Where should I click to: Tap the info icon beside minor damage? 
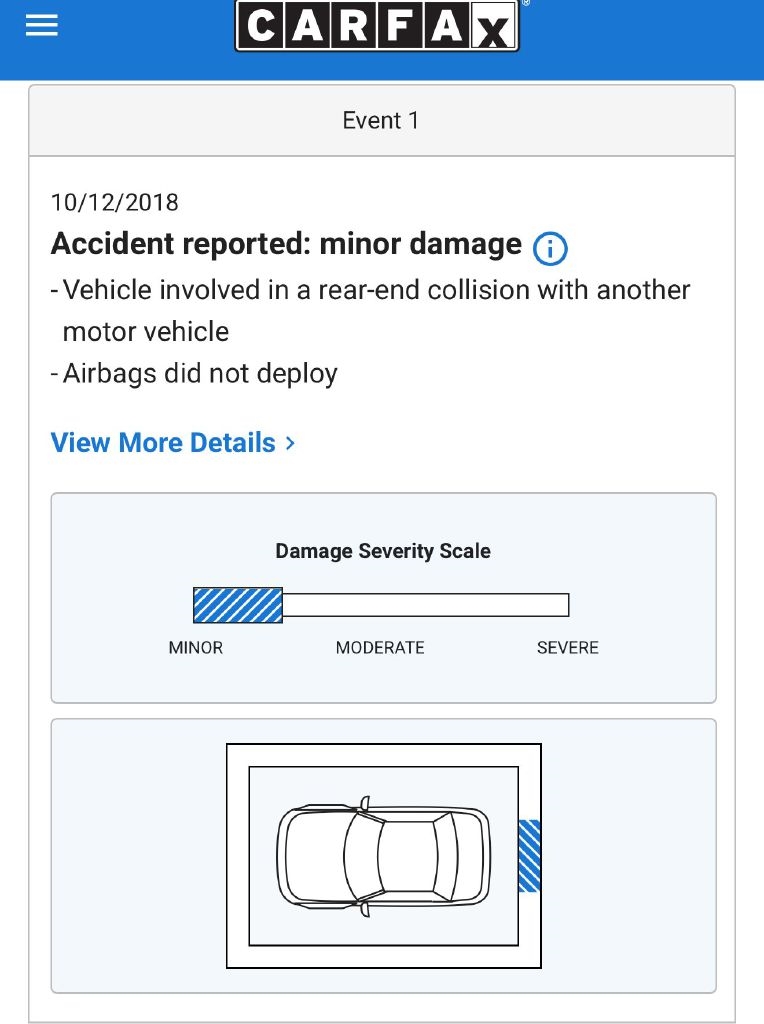point(550,247)
